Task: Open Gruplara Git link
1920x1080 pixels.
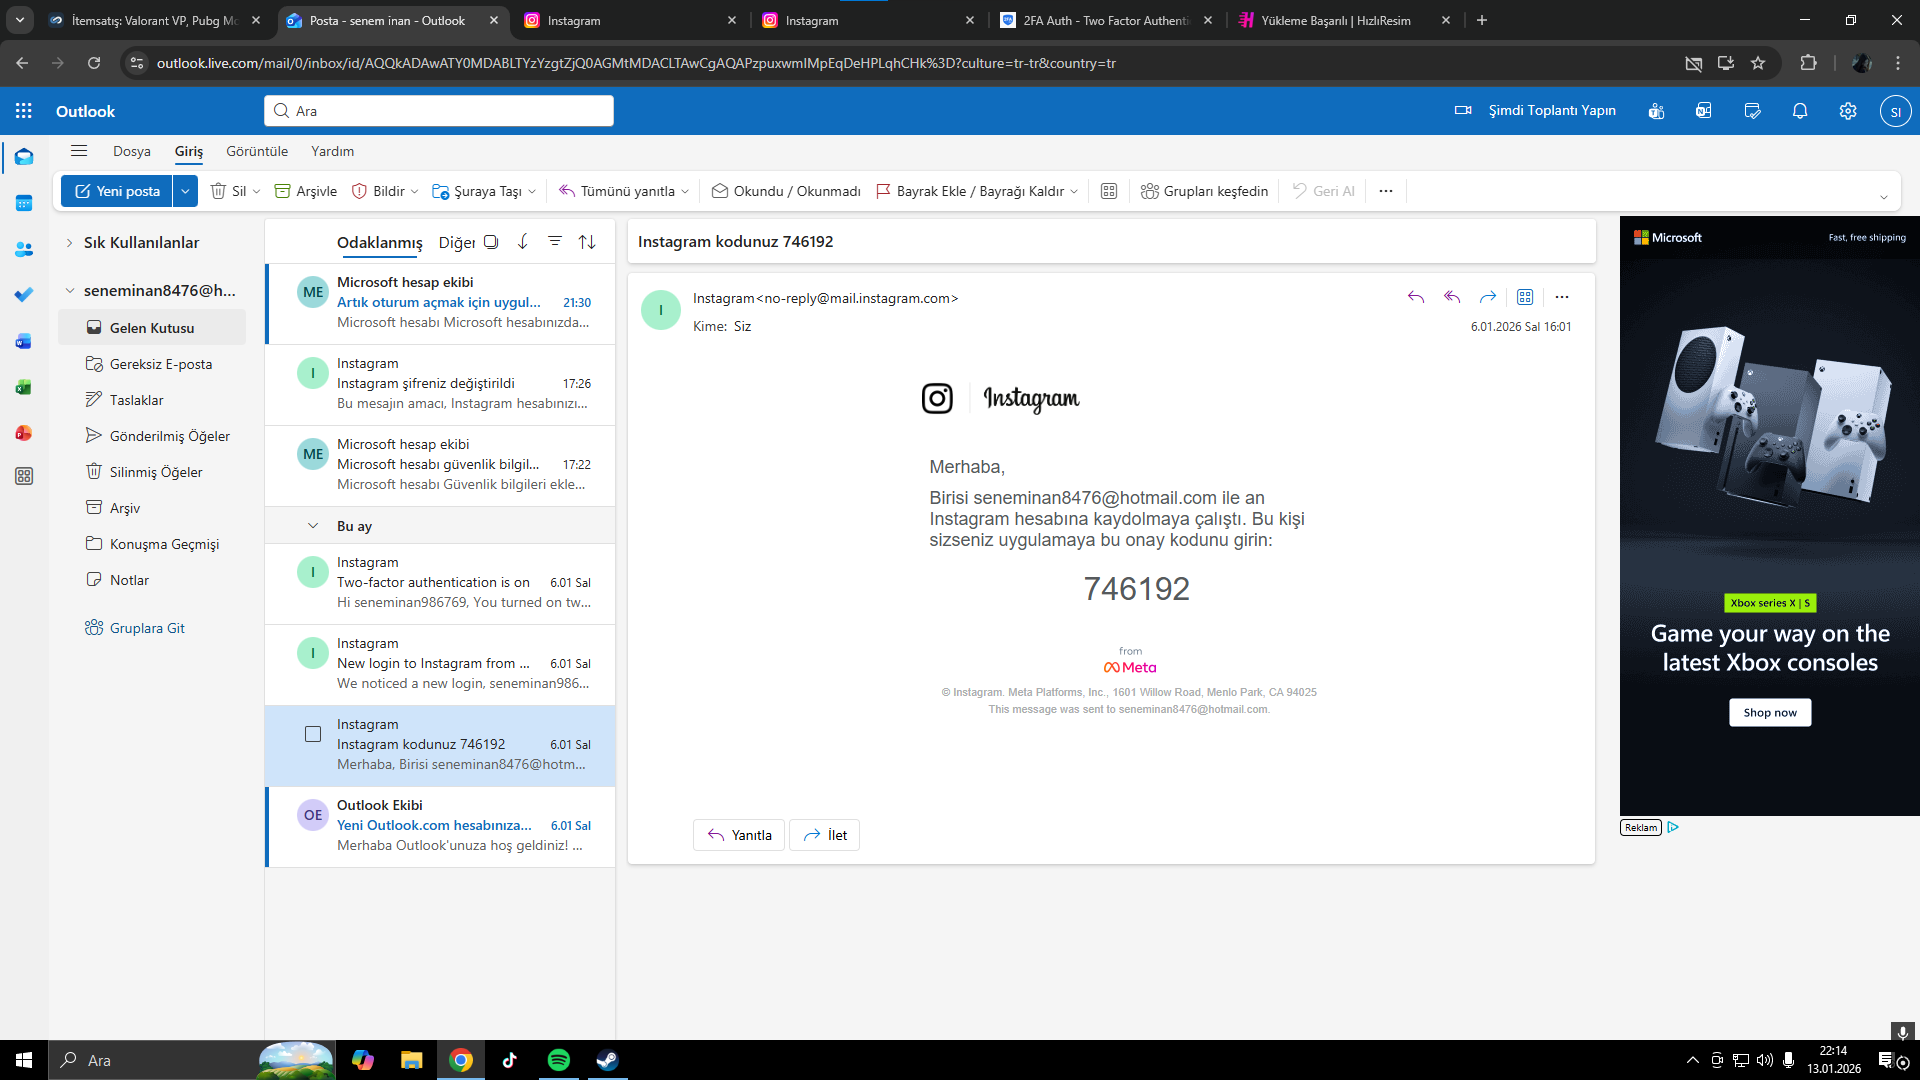Action: 147,628
